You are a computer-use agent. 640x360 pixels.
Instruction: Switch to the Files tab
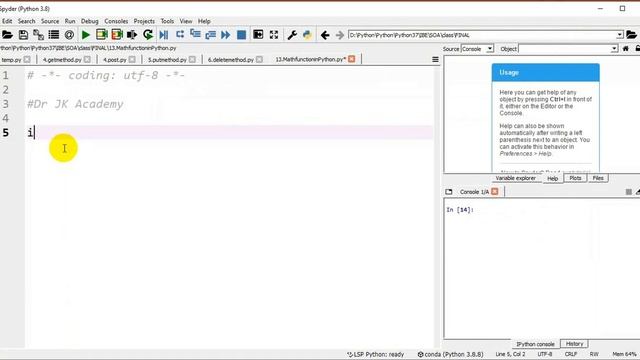(598, 178)
